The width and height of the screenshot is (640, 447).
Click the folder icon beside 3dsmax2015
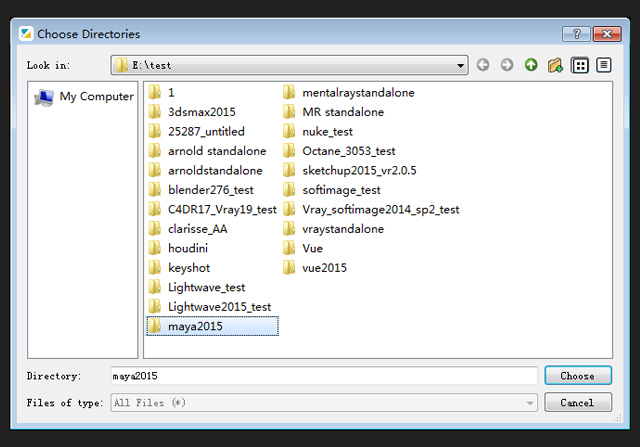coord(155,111)
